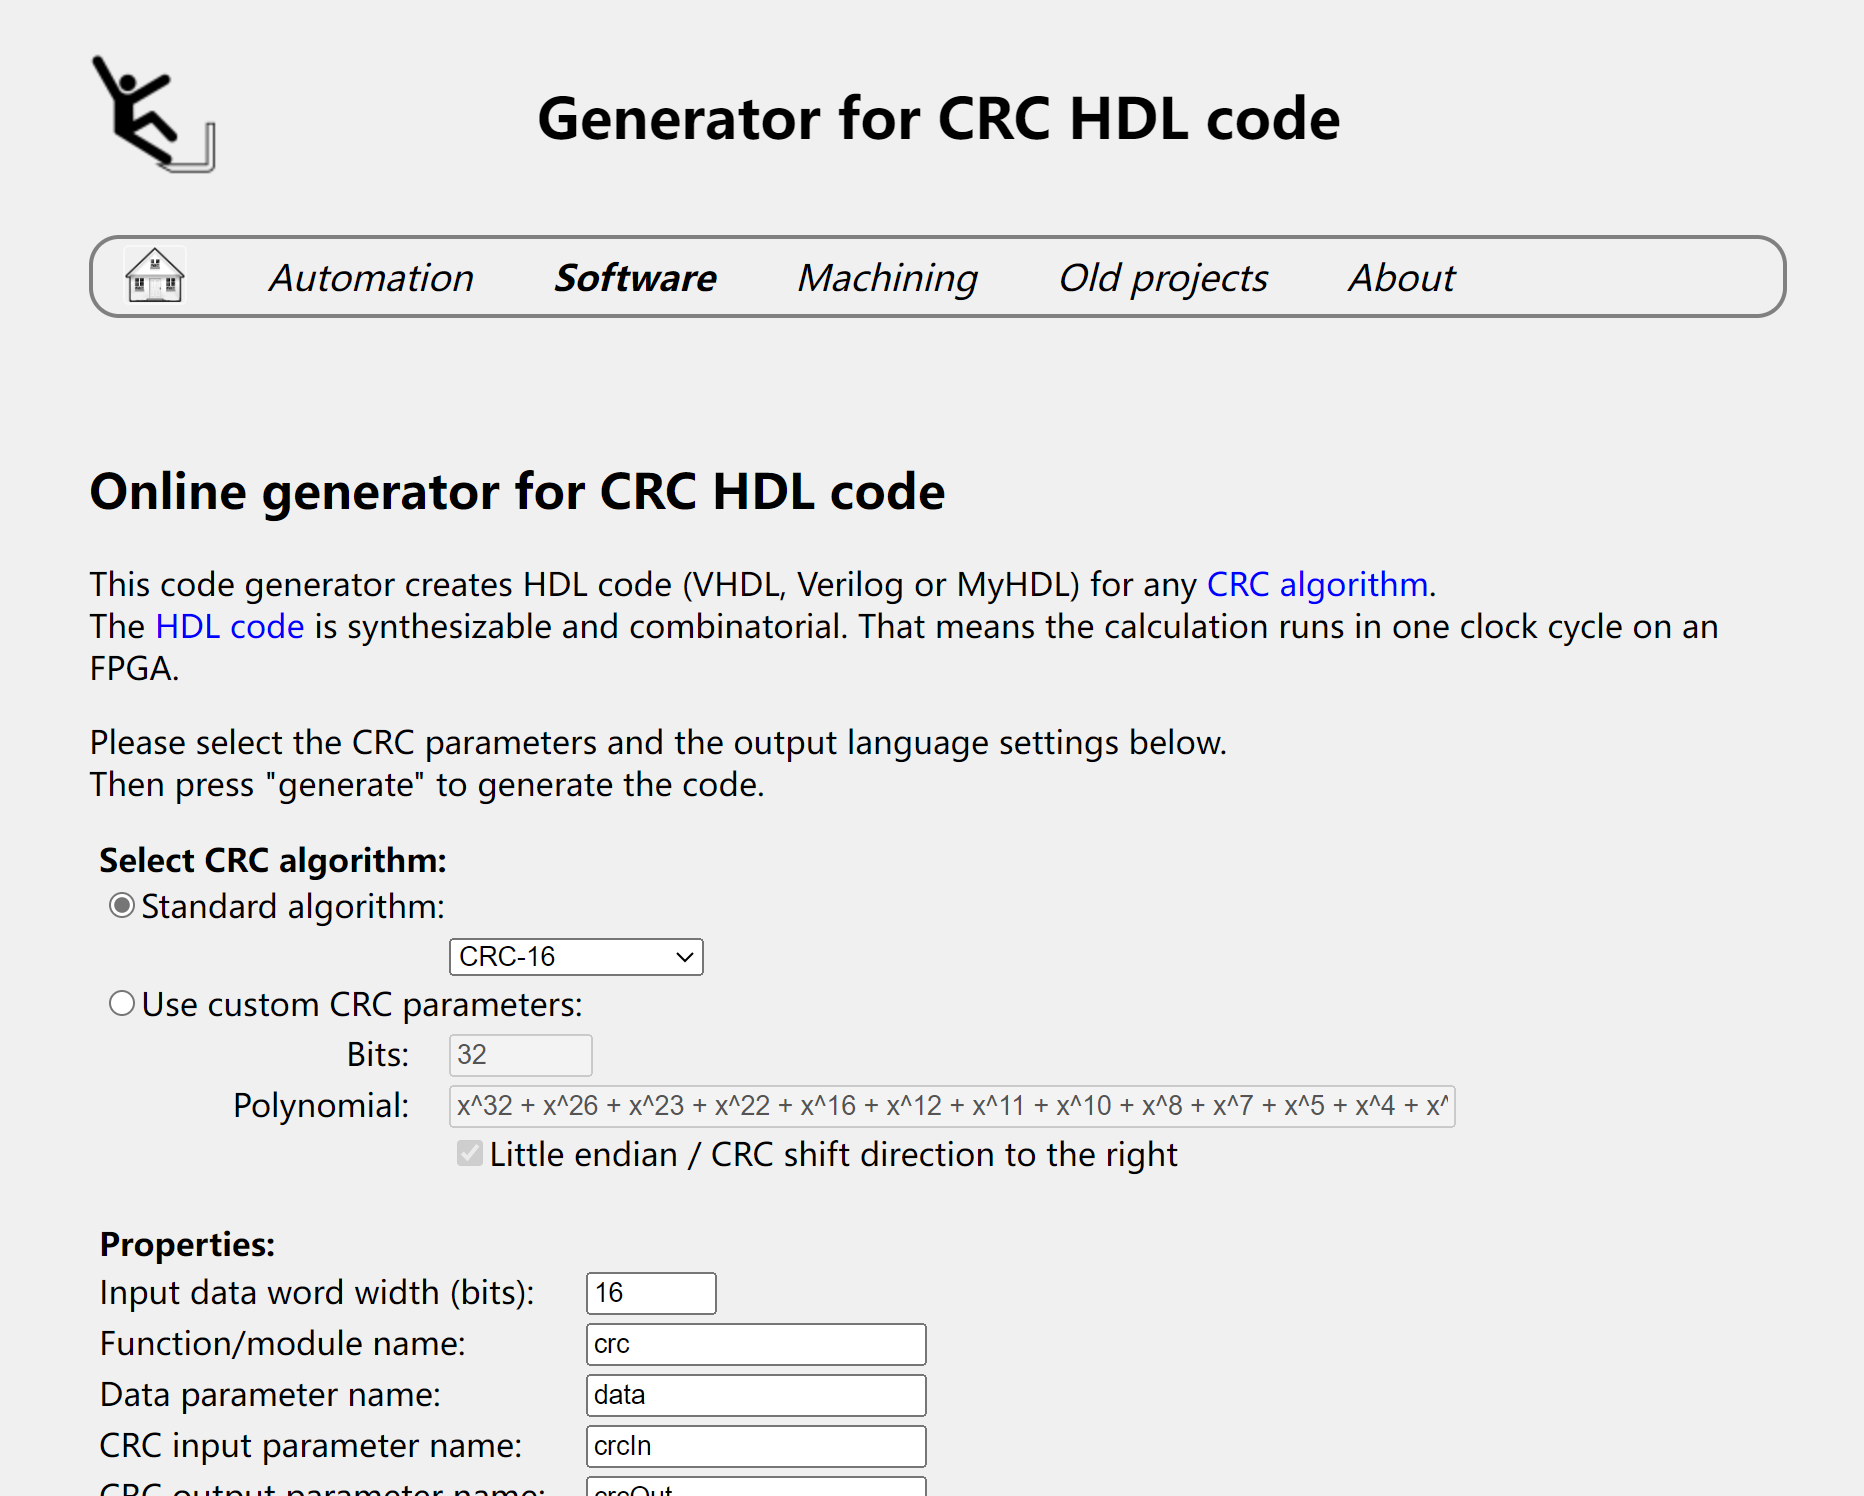Click the 'Online generator for CRC HDL code' heading
The height and width of the screenshot is (1496, 1864).
517,491
